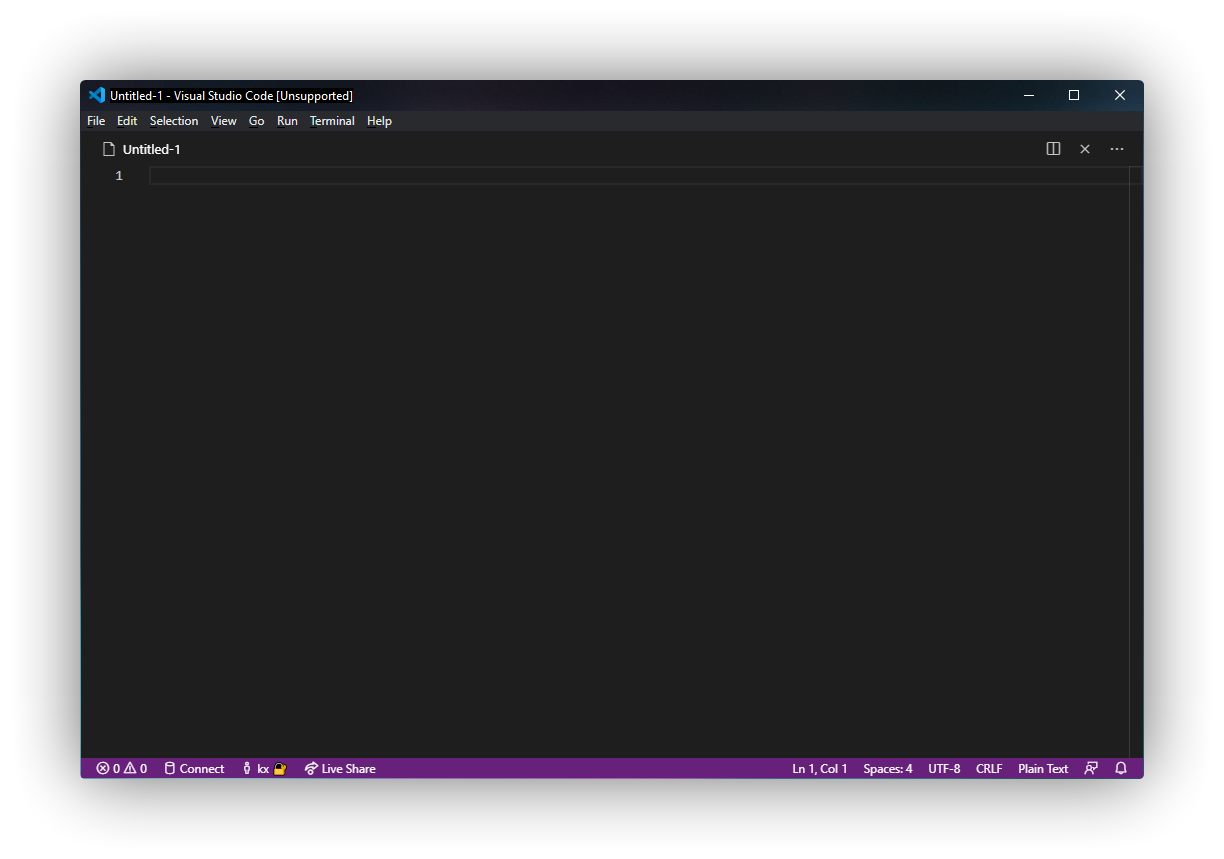Minimize the VS Code window

[1028, 95]
